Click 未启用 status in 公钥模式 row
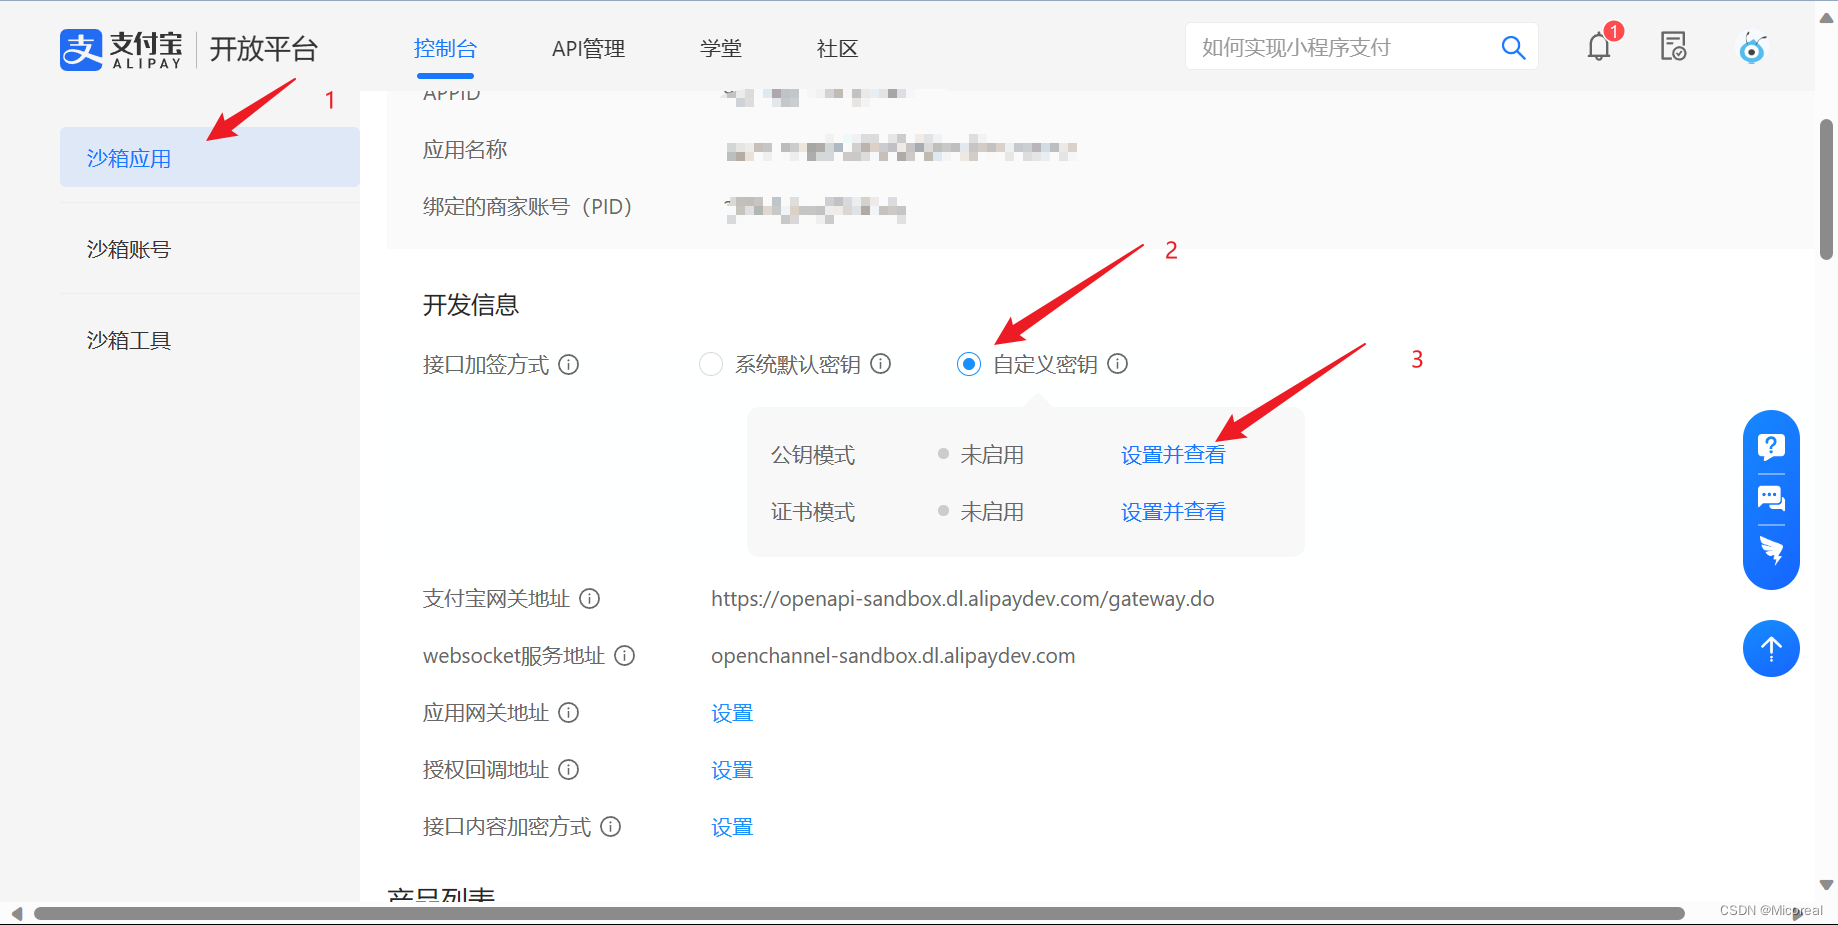This screenshot has height=925, width=1838. coord(992,454)
